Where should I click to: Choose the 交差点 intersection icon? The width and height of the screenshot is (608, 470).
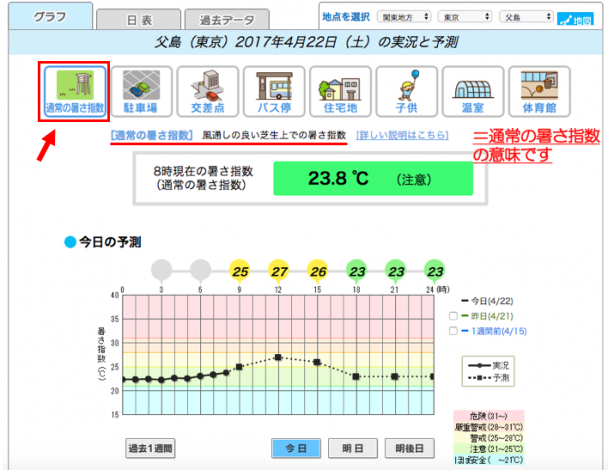[x=208, y=92]
